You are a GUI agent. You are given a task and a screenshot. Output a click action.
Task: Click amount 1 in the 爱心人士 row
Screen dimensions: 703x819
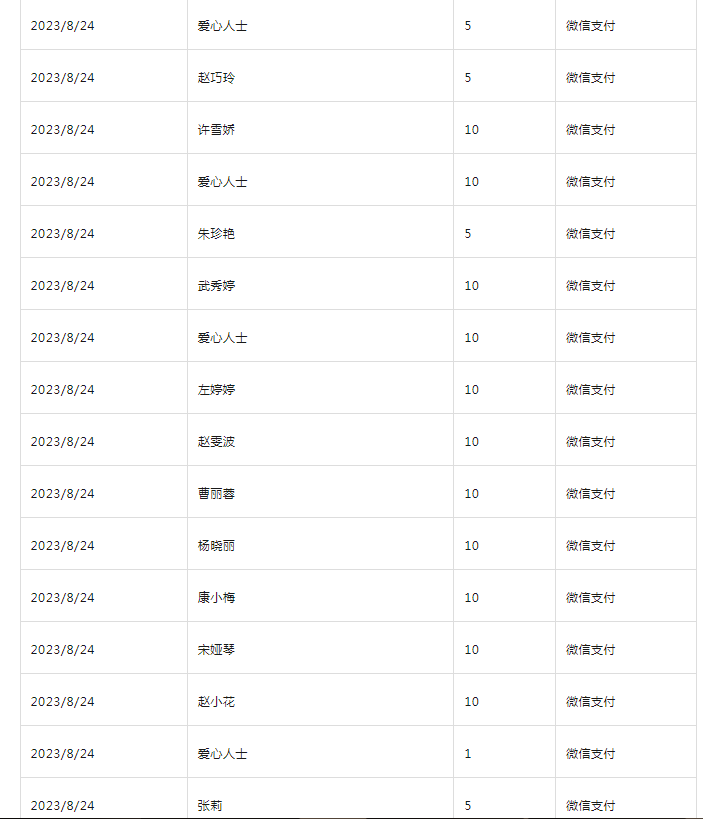coord(468,754)
